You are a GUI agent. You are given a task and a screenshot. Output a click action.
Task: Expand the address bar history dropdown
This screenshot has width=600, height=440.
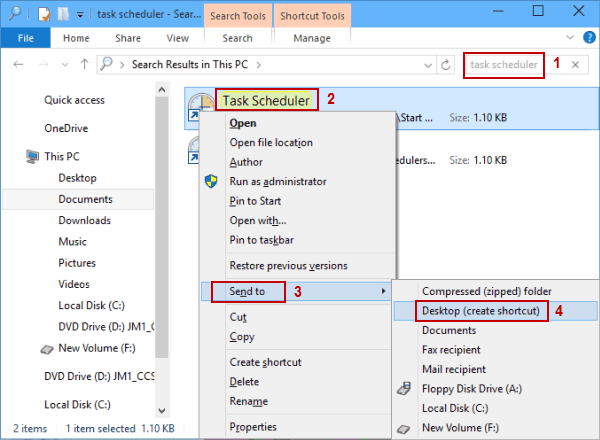coord(428,65)
